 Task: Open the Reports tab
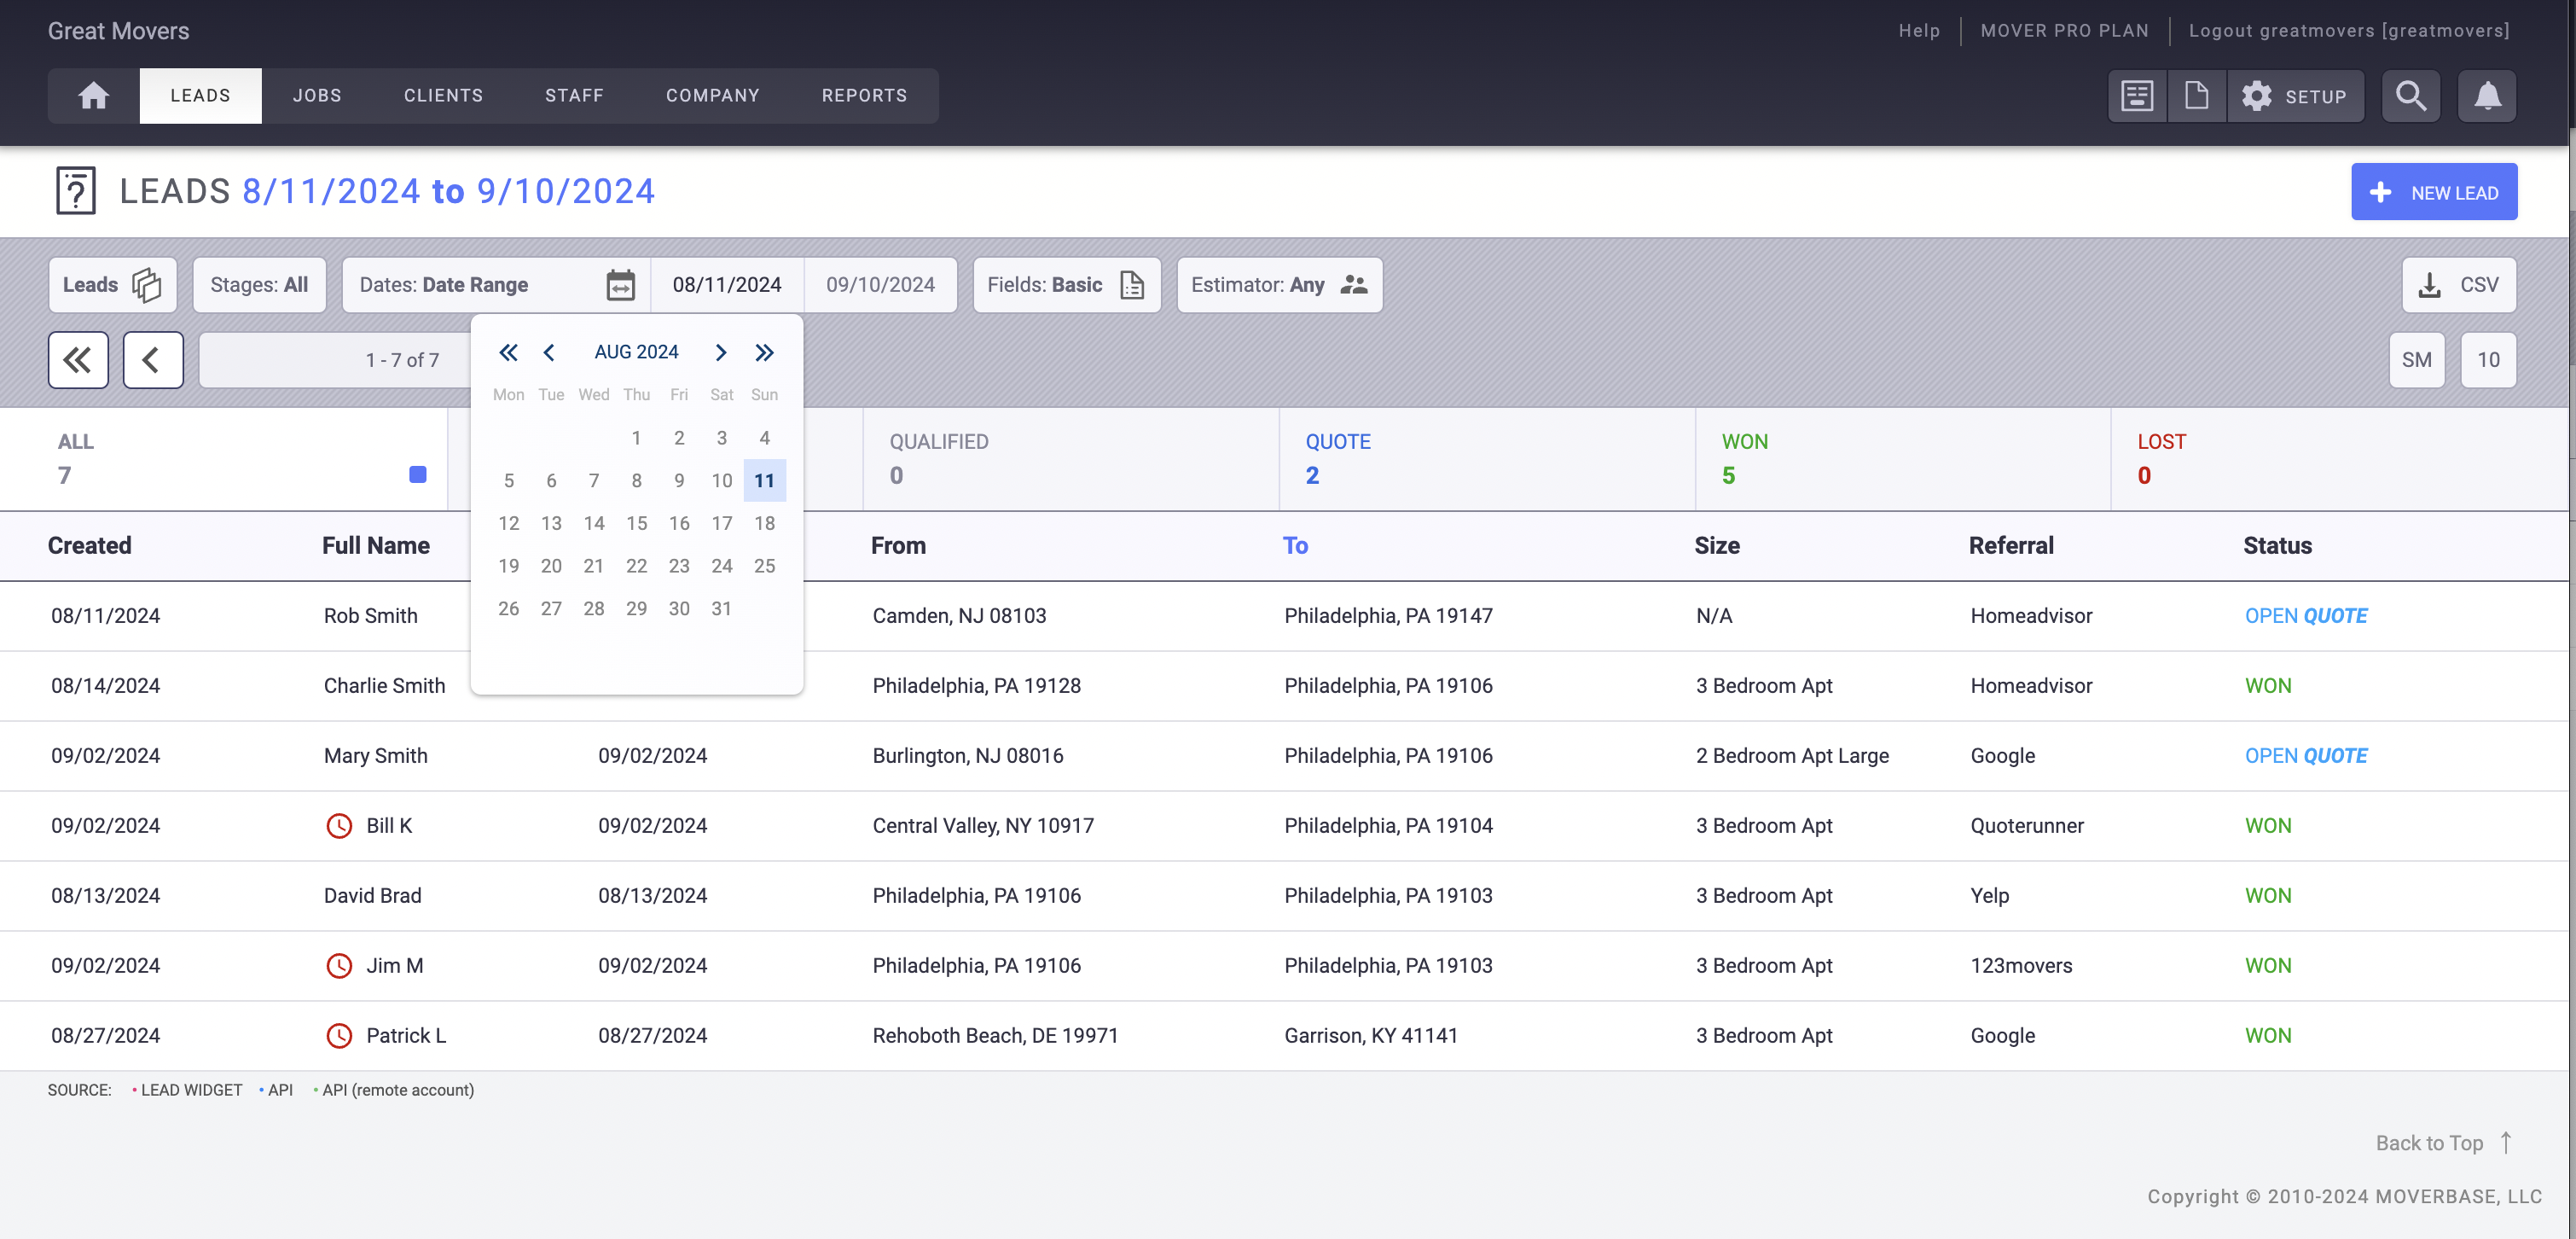[x=864, y=96]
